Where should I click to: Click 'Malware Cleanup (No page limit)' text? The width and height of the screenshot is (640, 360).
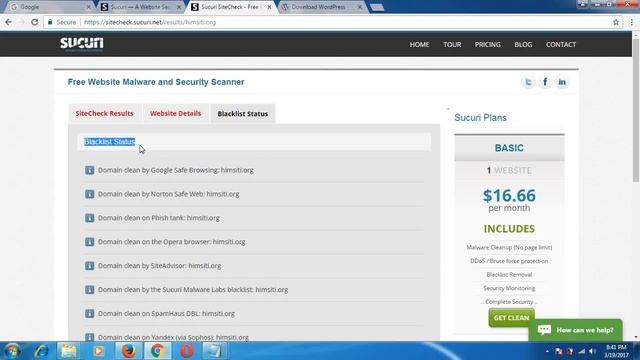click(509, 247)
